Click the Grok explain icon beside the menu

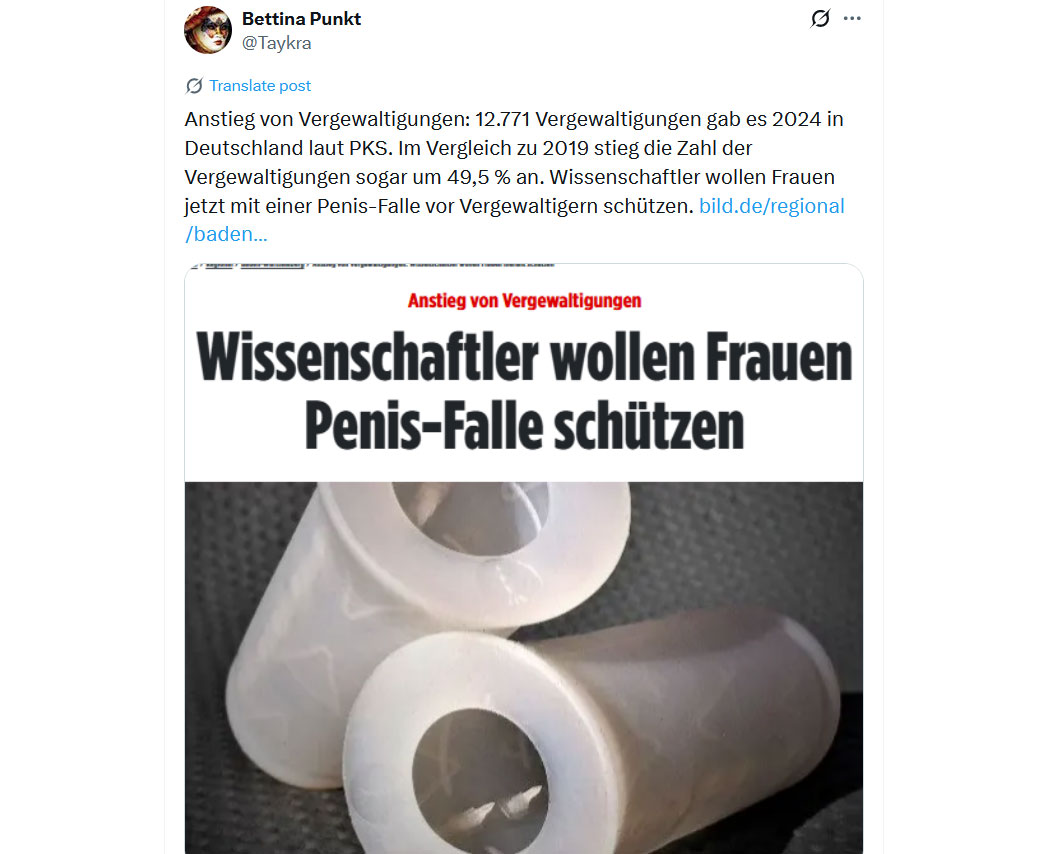coord(820,19)
